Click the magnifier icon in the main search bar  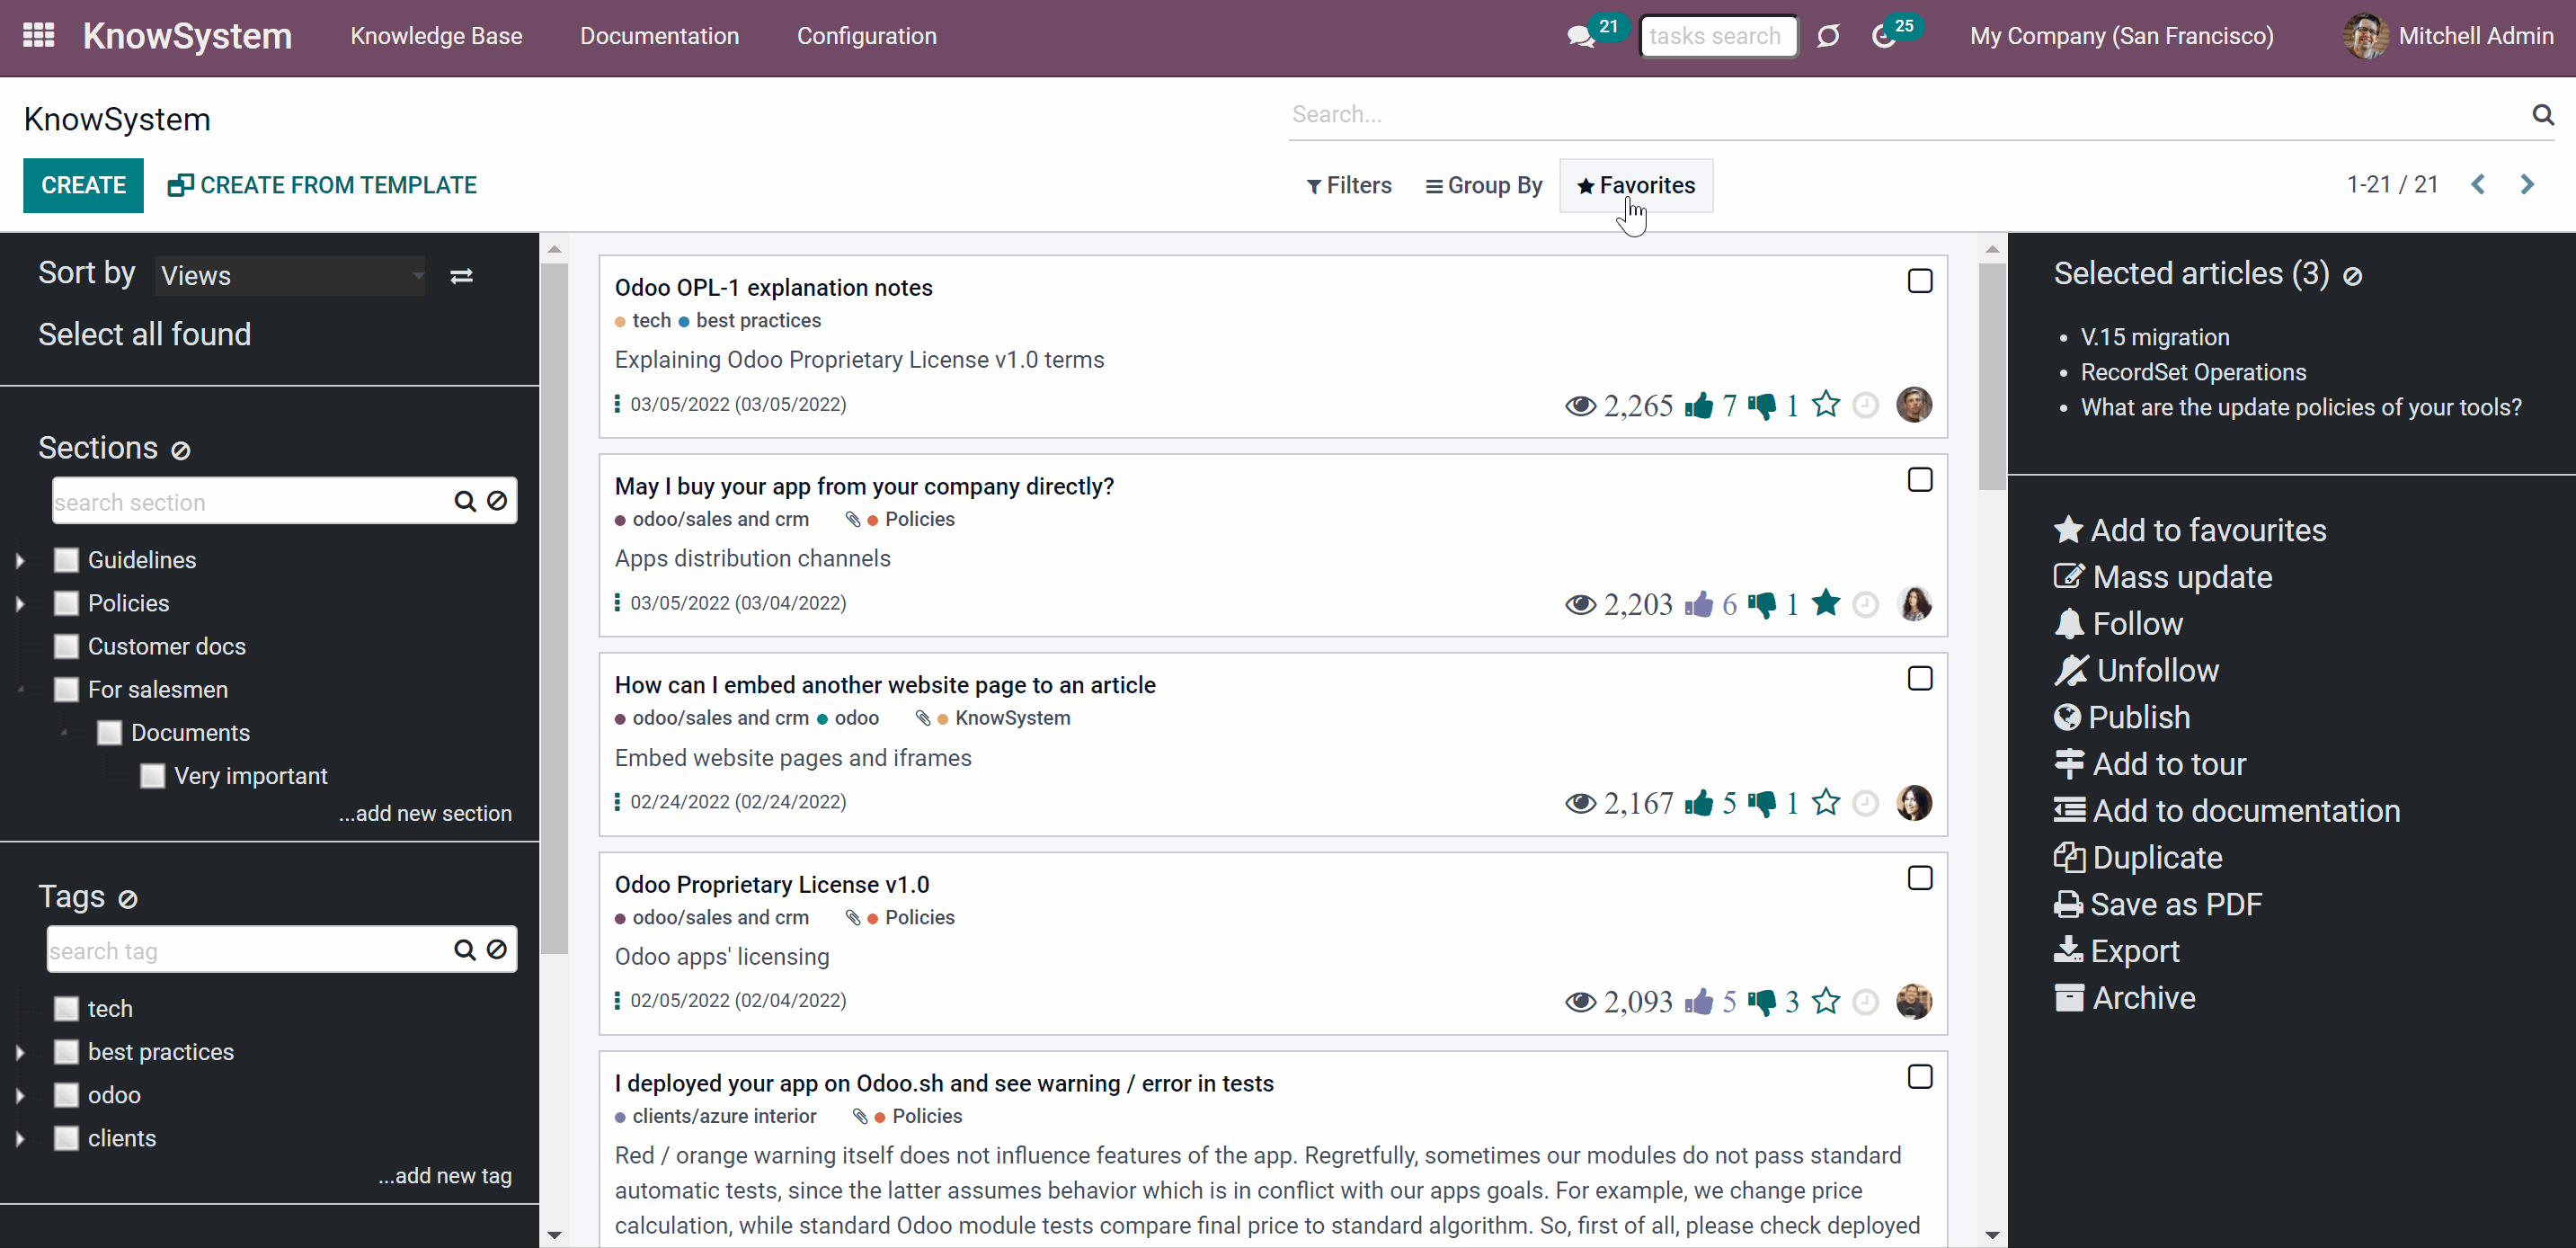2543,114
